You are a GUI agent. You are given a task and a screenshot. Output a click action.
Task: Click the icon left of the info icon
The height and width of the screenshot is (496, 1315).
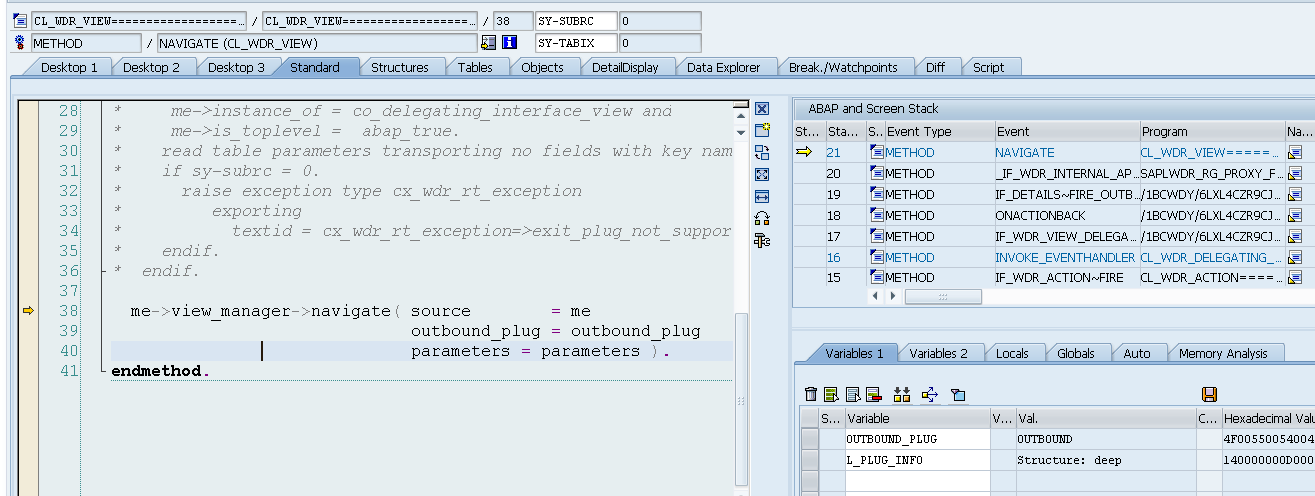click(x=489, y=43)
